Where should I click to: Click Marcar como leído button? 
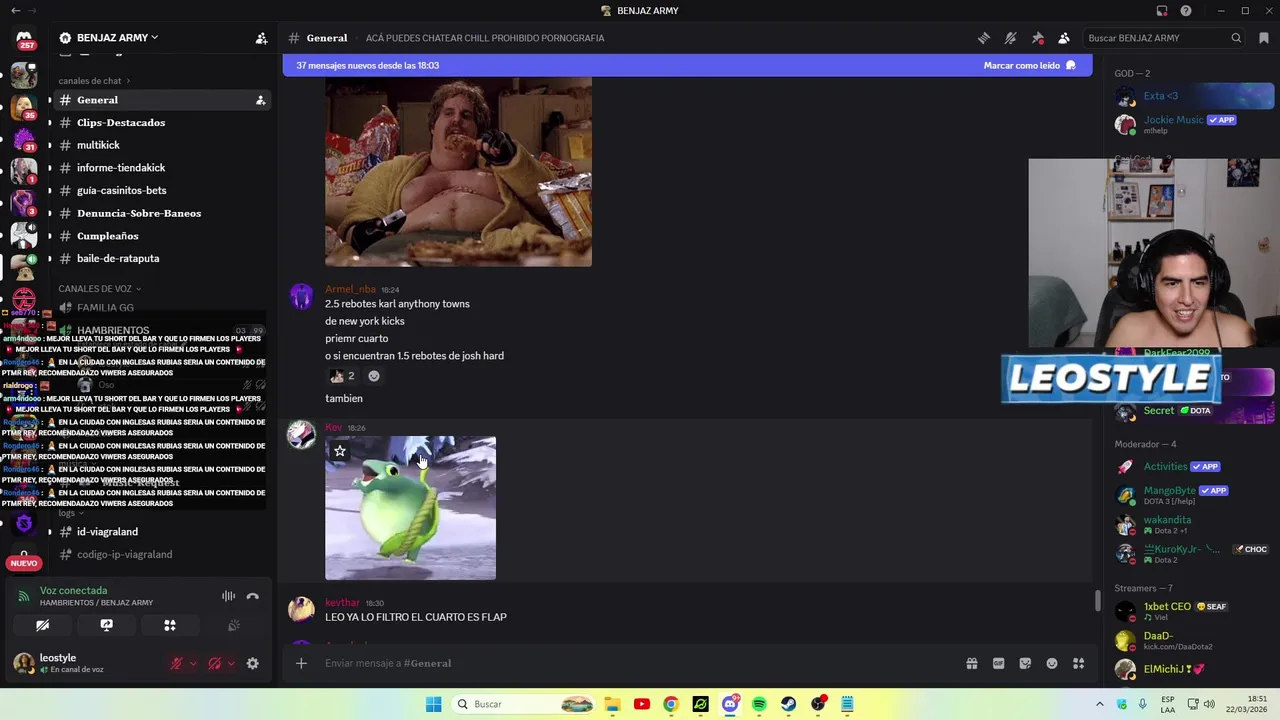(x=1029, y=65)
